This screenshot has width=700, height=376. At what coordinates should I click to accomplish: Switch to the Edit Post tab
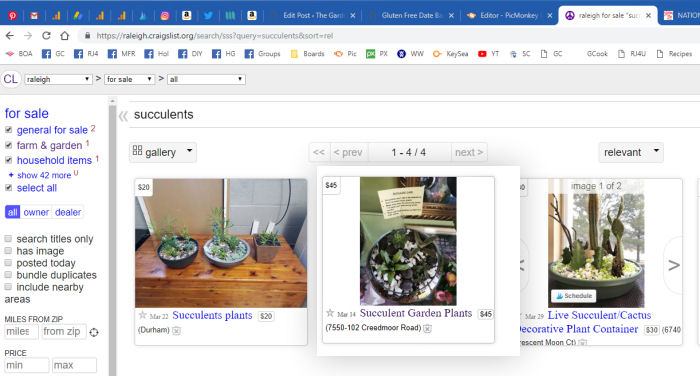pos(312,16)
